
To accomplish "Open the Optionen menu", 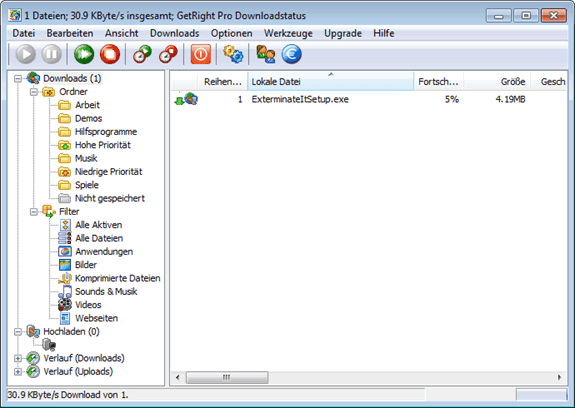I will (231, 33).
